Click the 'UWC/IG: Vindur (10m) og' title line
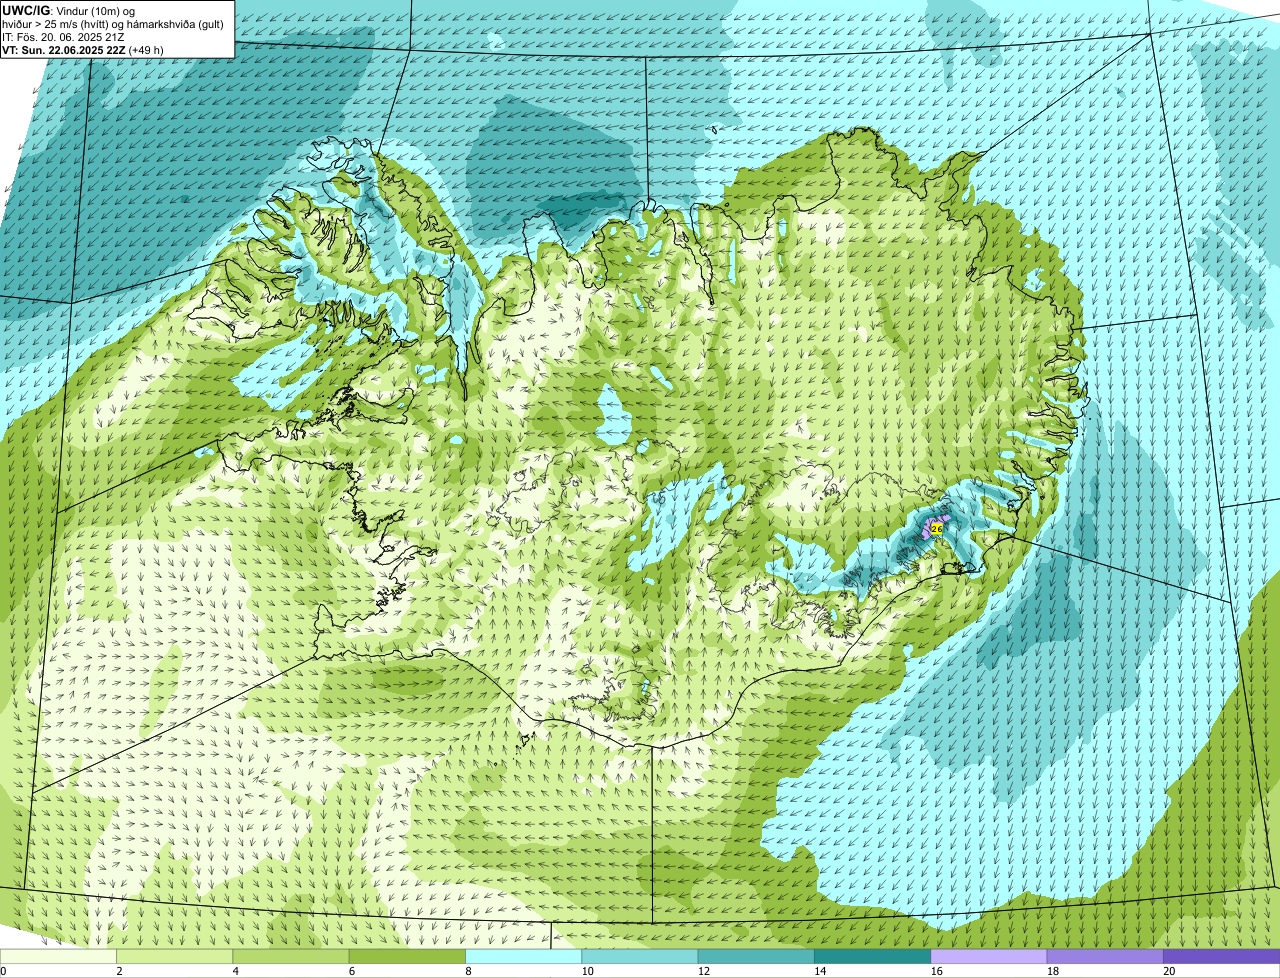The height and width of the screenshot is (978, 1280). [69, 10]
